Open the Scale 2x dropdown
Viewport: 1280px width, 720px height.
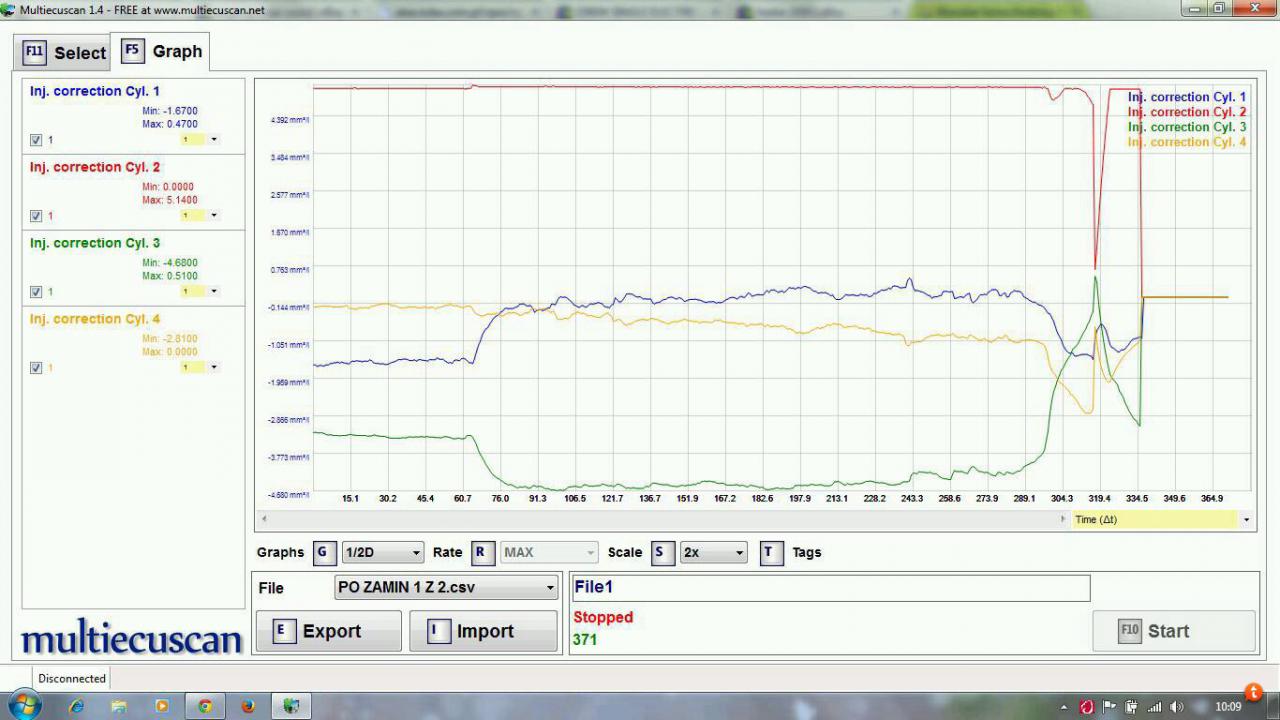713,552
